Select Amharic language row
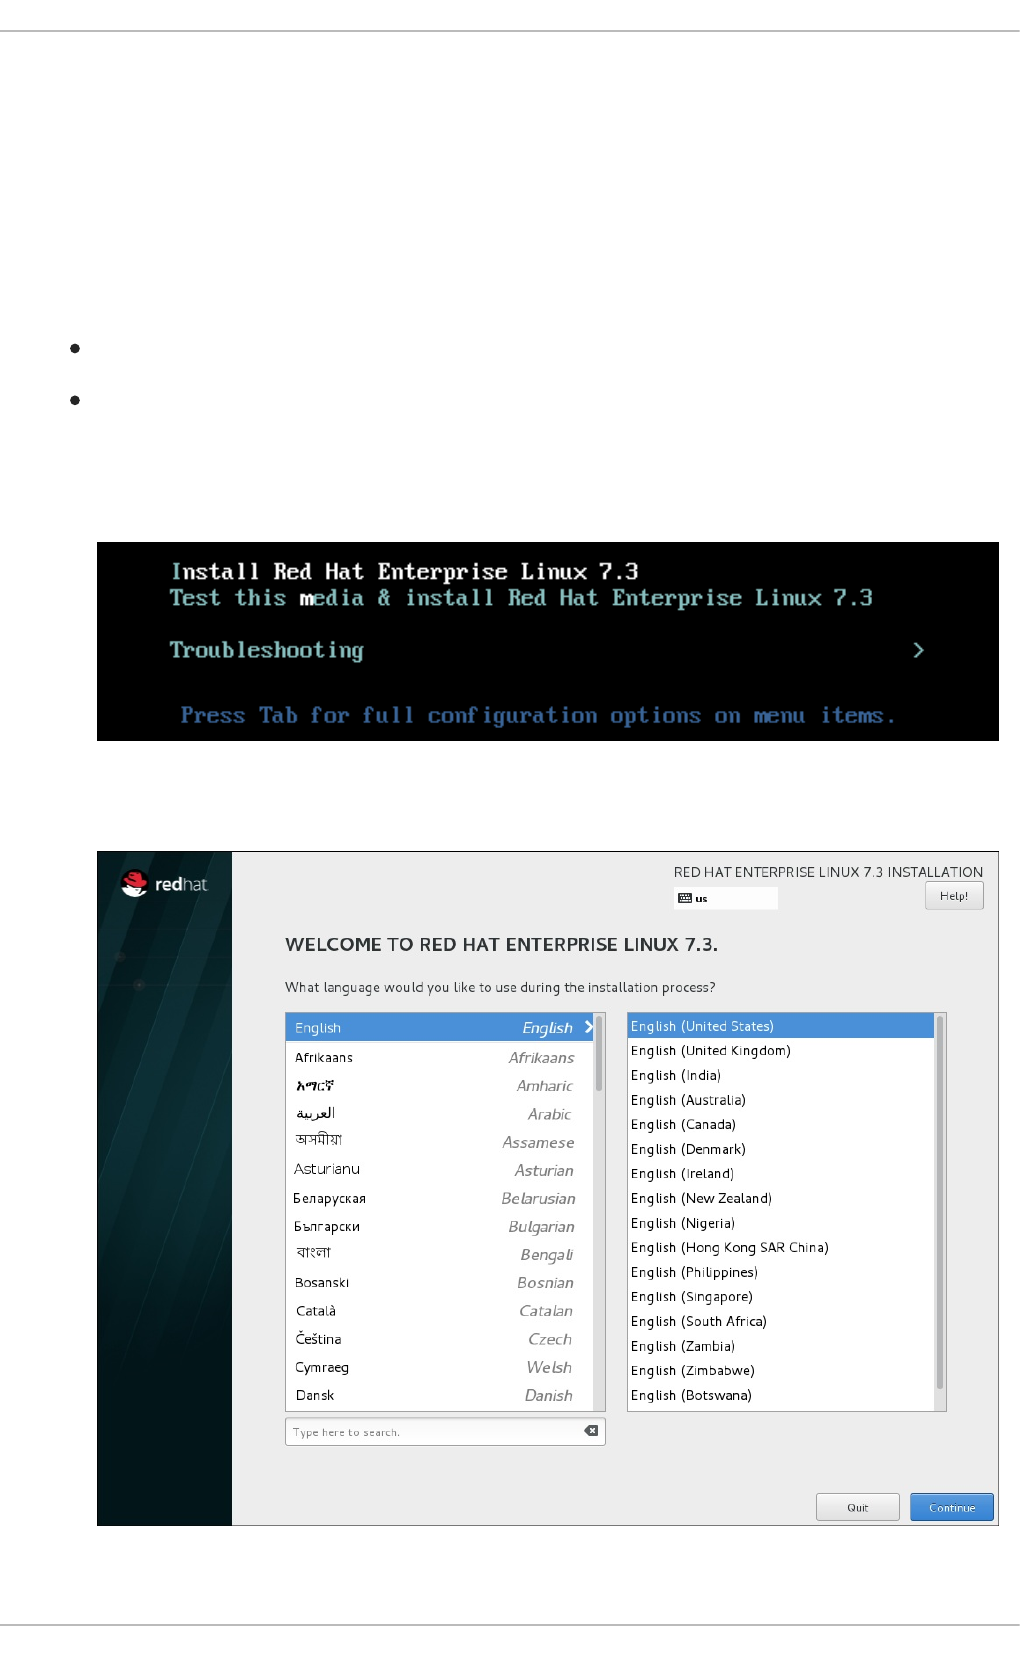Screen dimensions: 1020x1656 [x=440, y=1085]
